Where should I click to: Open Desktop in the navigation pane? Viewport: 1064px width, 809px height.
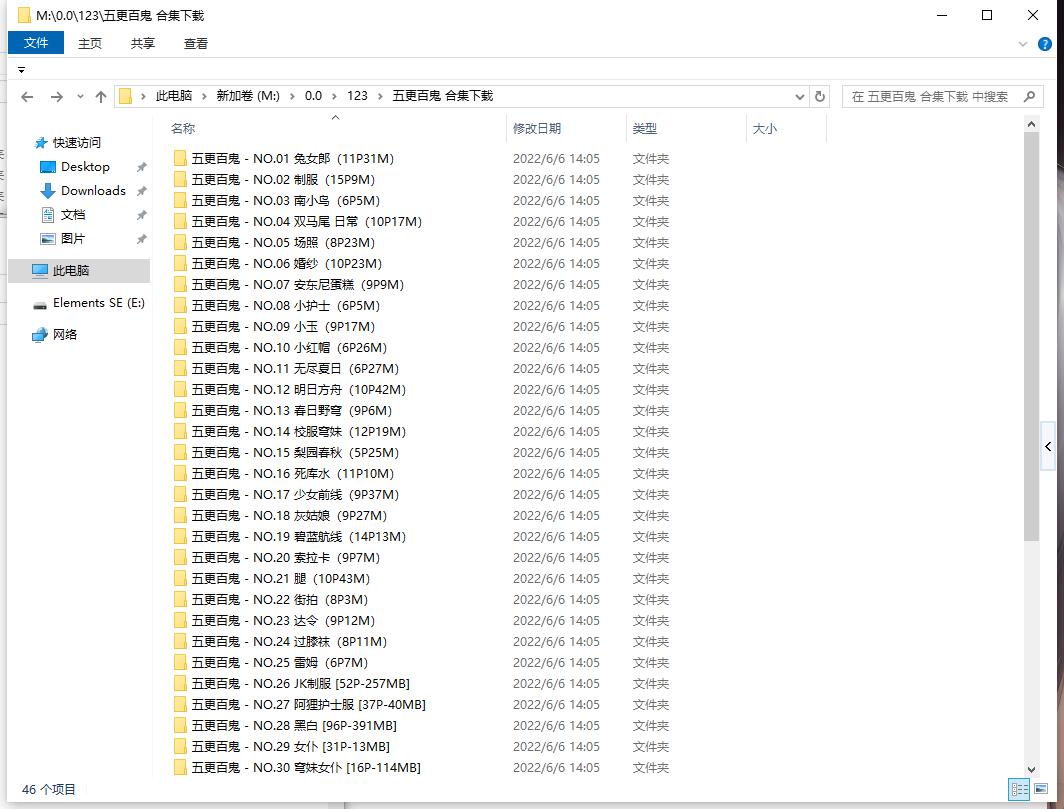tap(85, 166)
